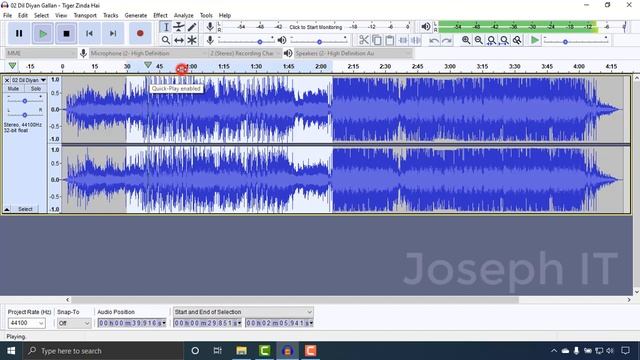Skip to end of track
This screenshot has width=640, height=360.
coord(113,33)
